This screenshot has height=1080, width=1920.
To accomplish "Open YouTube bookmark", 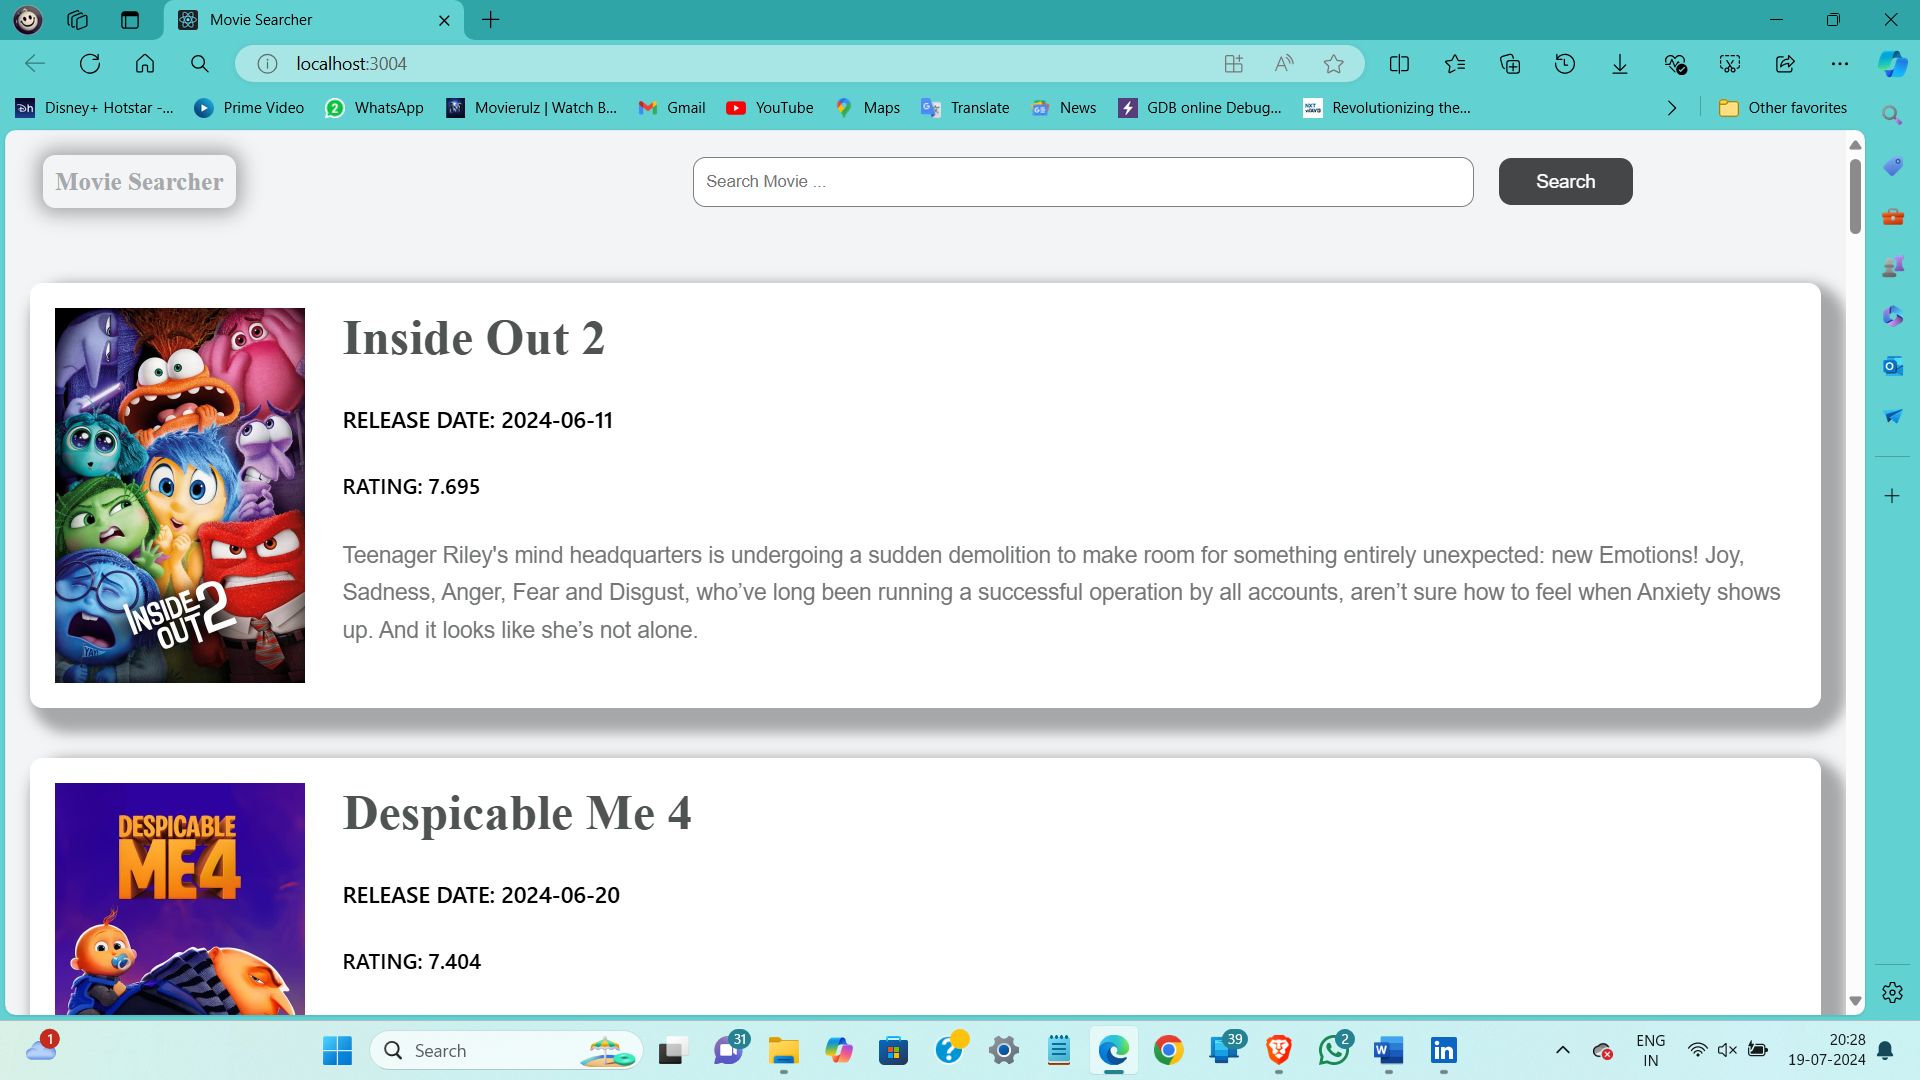I will click(770, 108).
